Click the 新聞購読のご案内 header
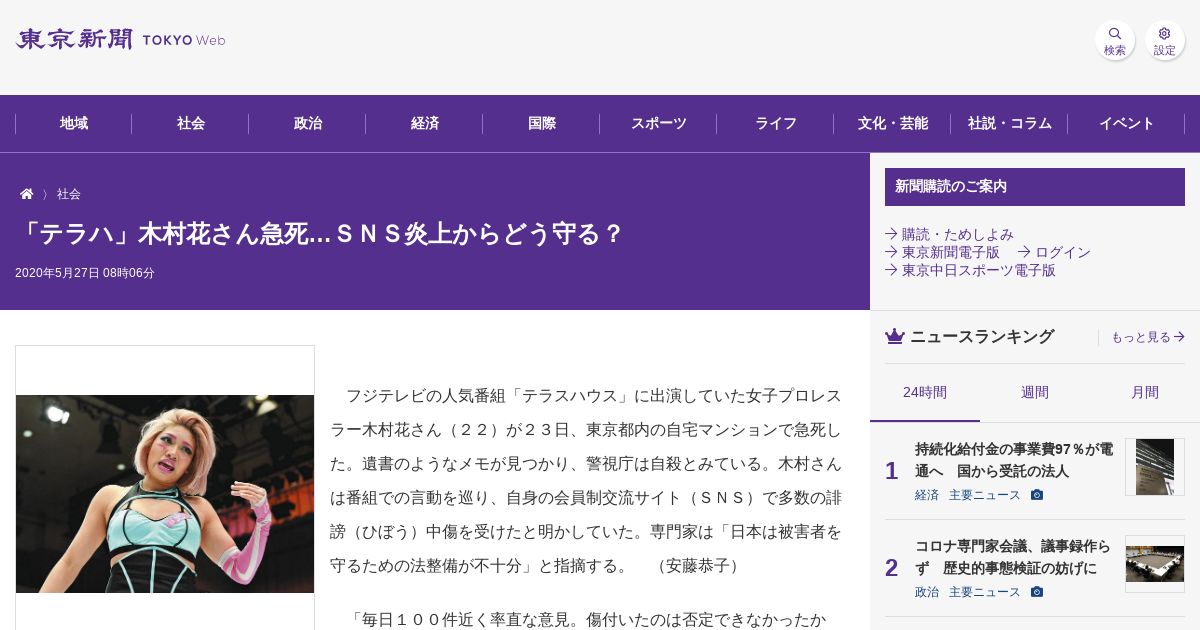Viewport: 1200px width, 630px height. 1035,187
